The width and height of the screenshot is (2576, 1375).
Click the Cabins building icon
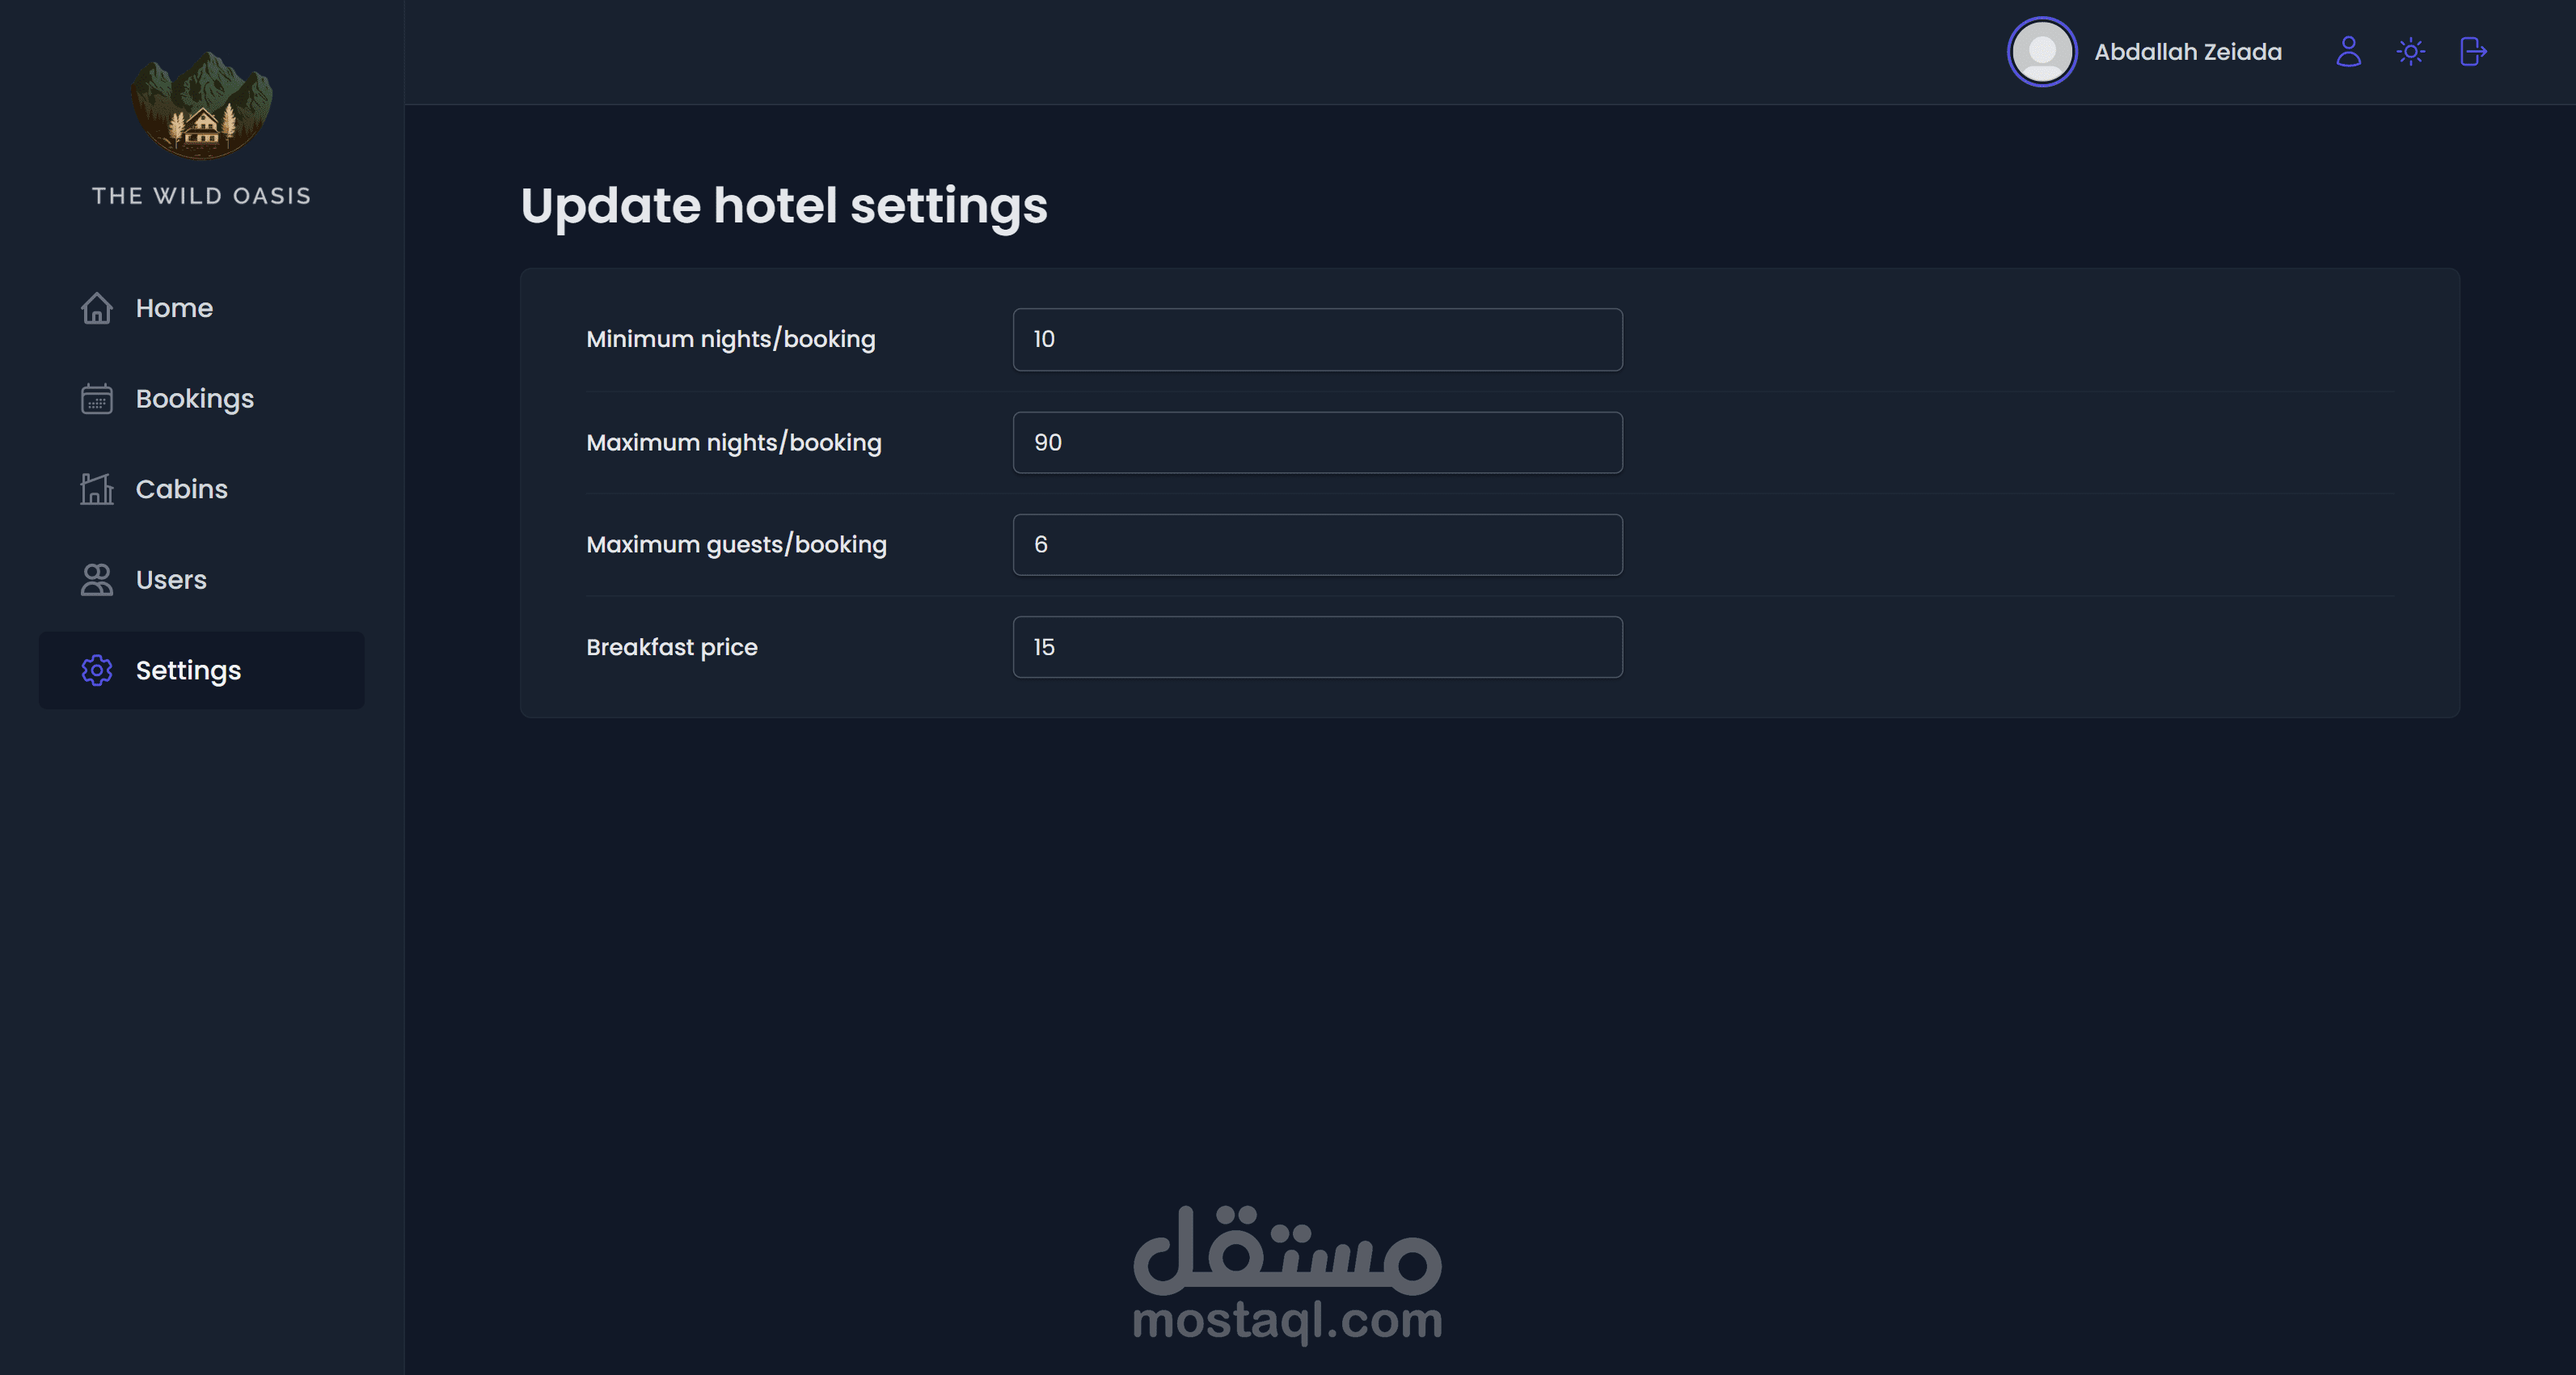97,489
